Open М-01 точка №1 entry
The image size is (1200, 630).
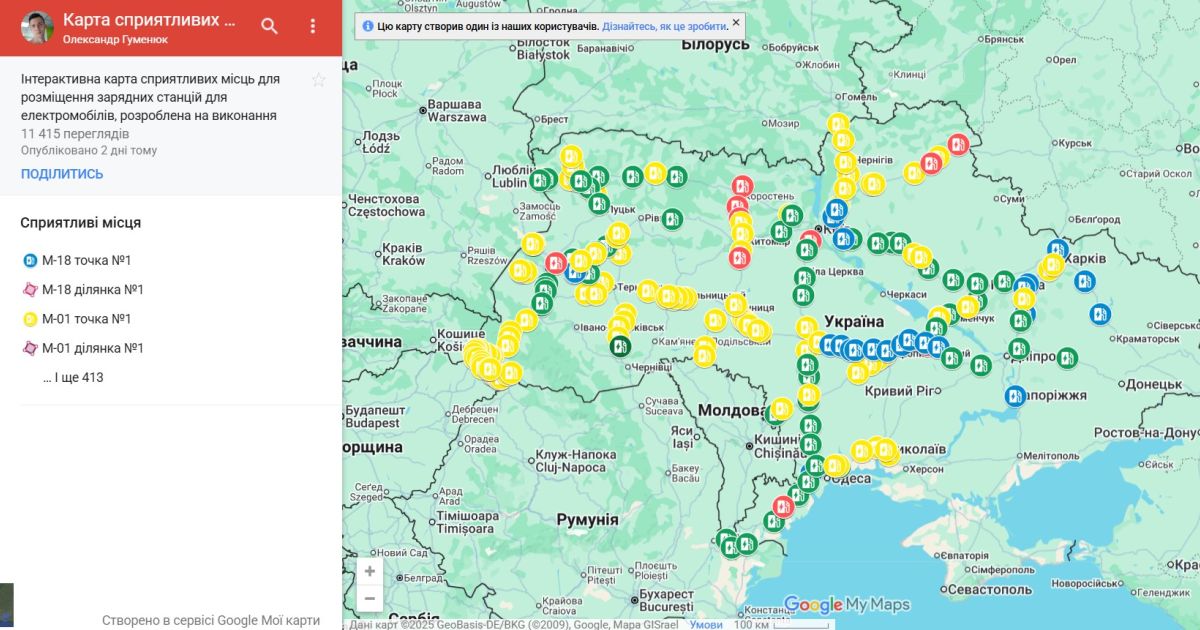point(86,319)
